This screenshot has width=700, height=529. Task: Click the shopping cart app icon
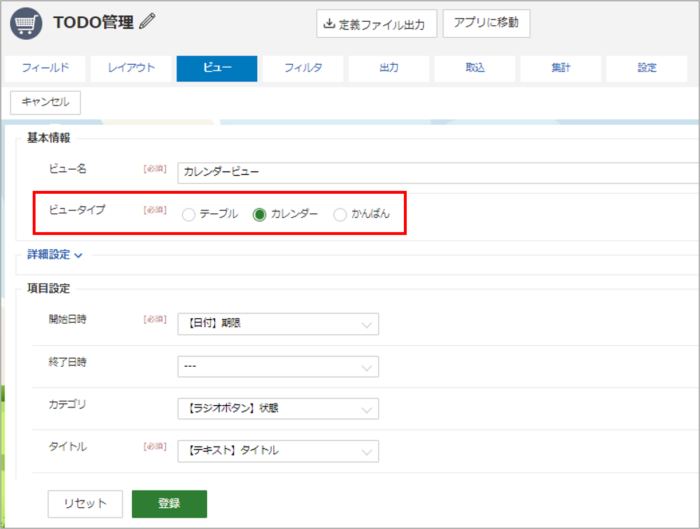26,24
